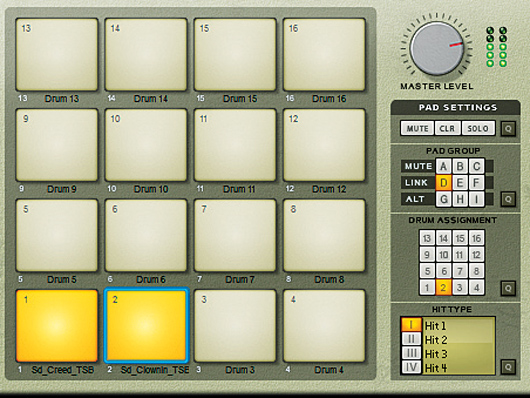Assign drum 14 in Drum Assignment grid
Viewport: 530px width, 398px height.
click(x=443, y=238)
